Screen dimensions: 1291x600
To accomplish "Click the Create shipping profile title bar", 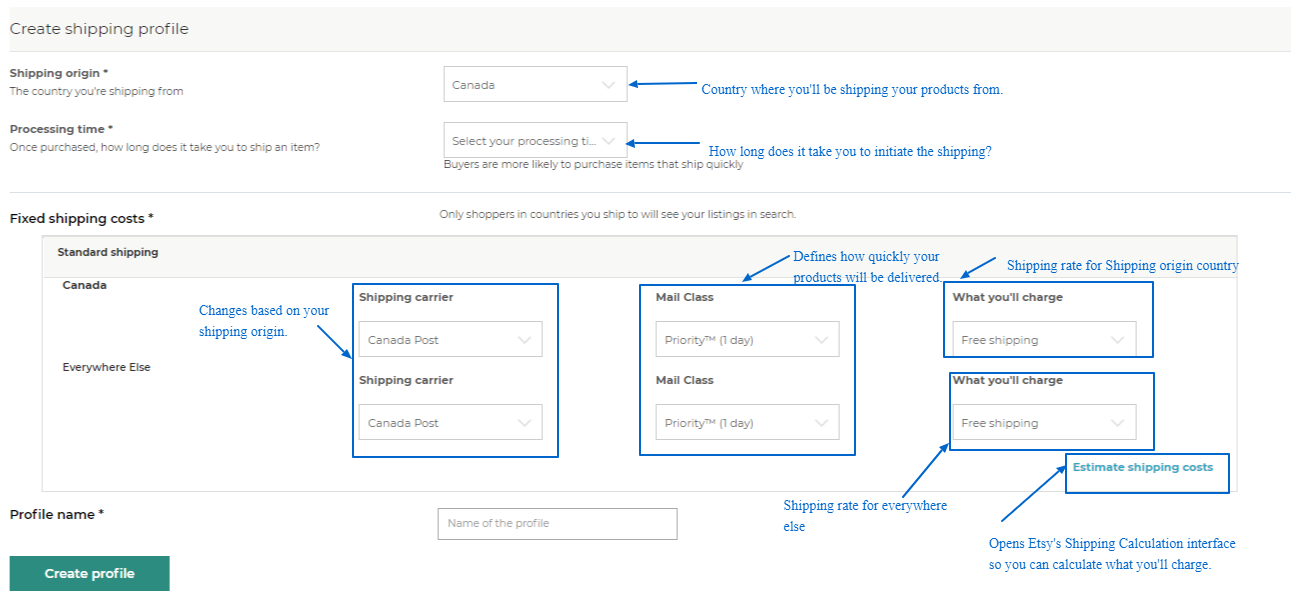I will 99,29.
